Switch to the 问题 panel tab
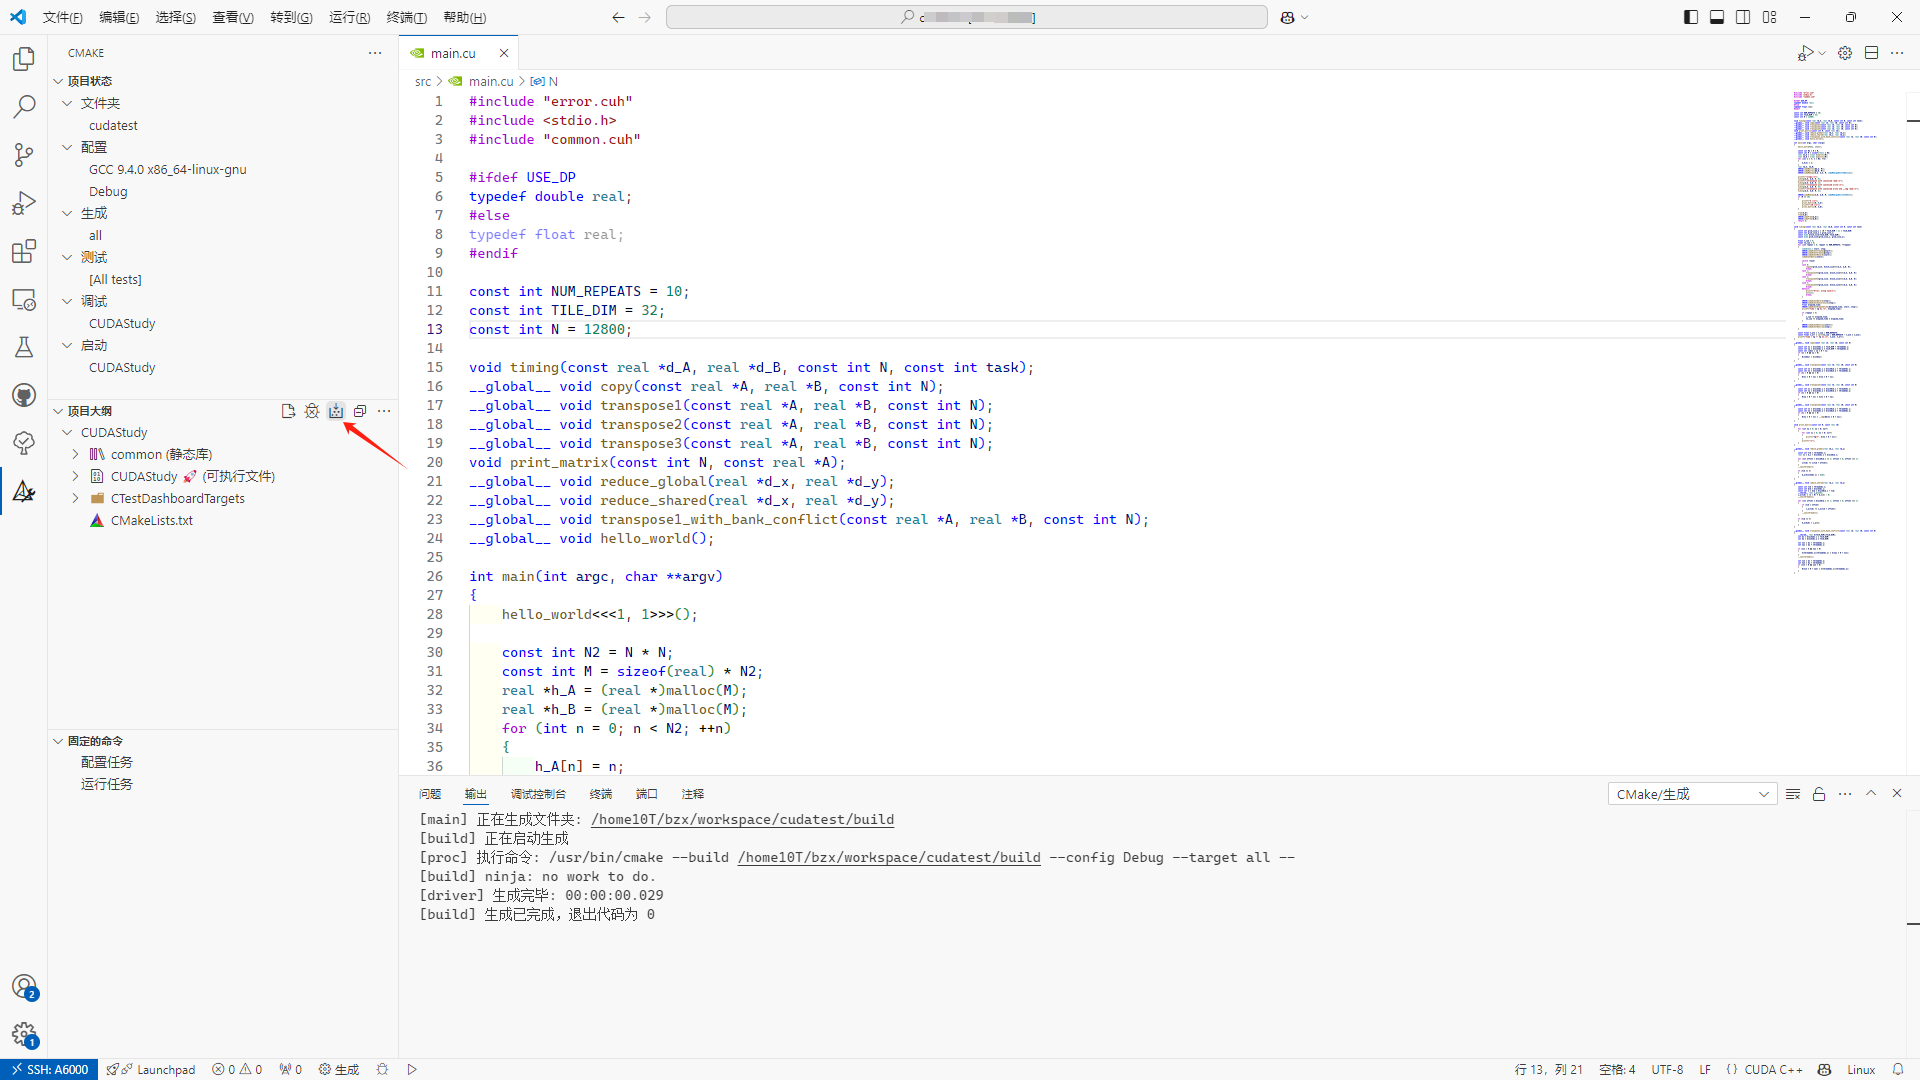 coord(430,794)
